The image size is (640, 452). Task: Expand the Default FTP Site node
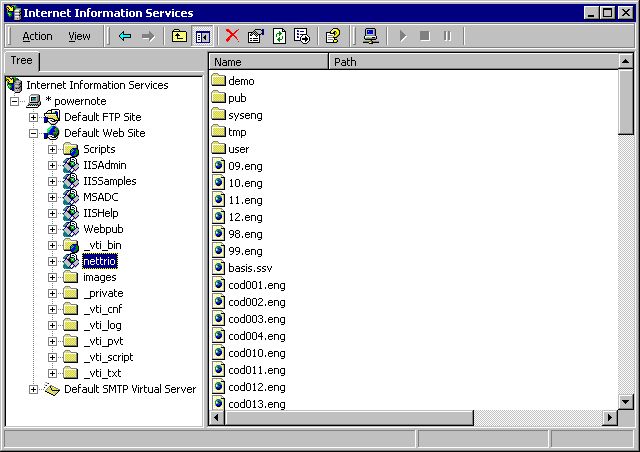tap(34, 117)
